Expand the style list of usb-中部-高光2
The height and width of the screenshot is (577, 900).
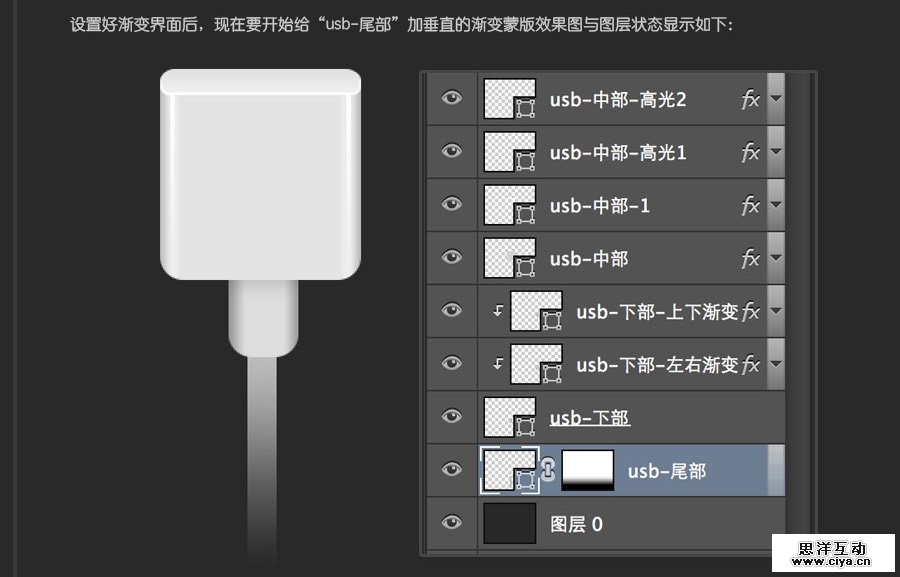pos(776,99)
